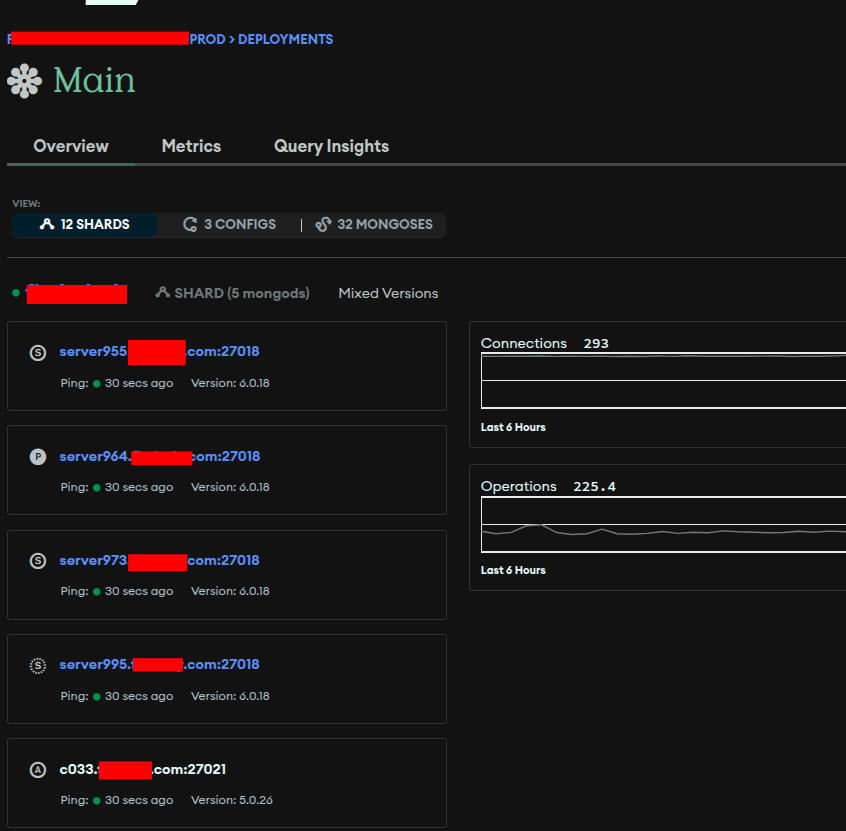Click the Connections value 293

click(596, 344)
